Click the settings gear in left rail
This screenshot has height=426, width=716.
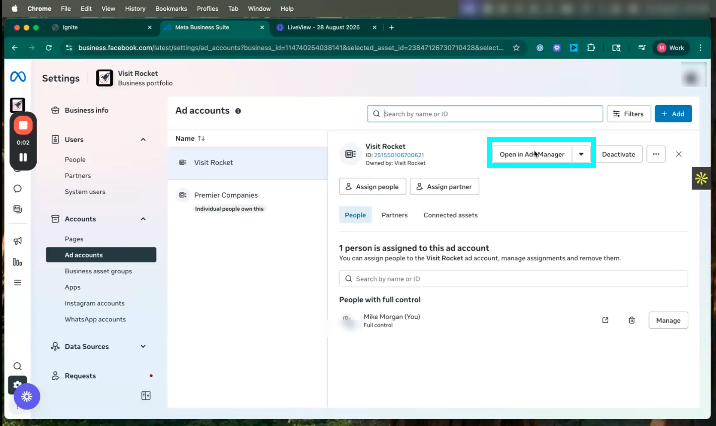coord(17,384)
